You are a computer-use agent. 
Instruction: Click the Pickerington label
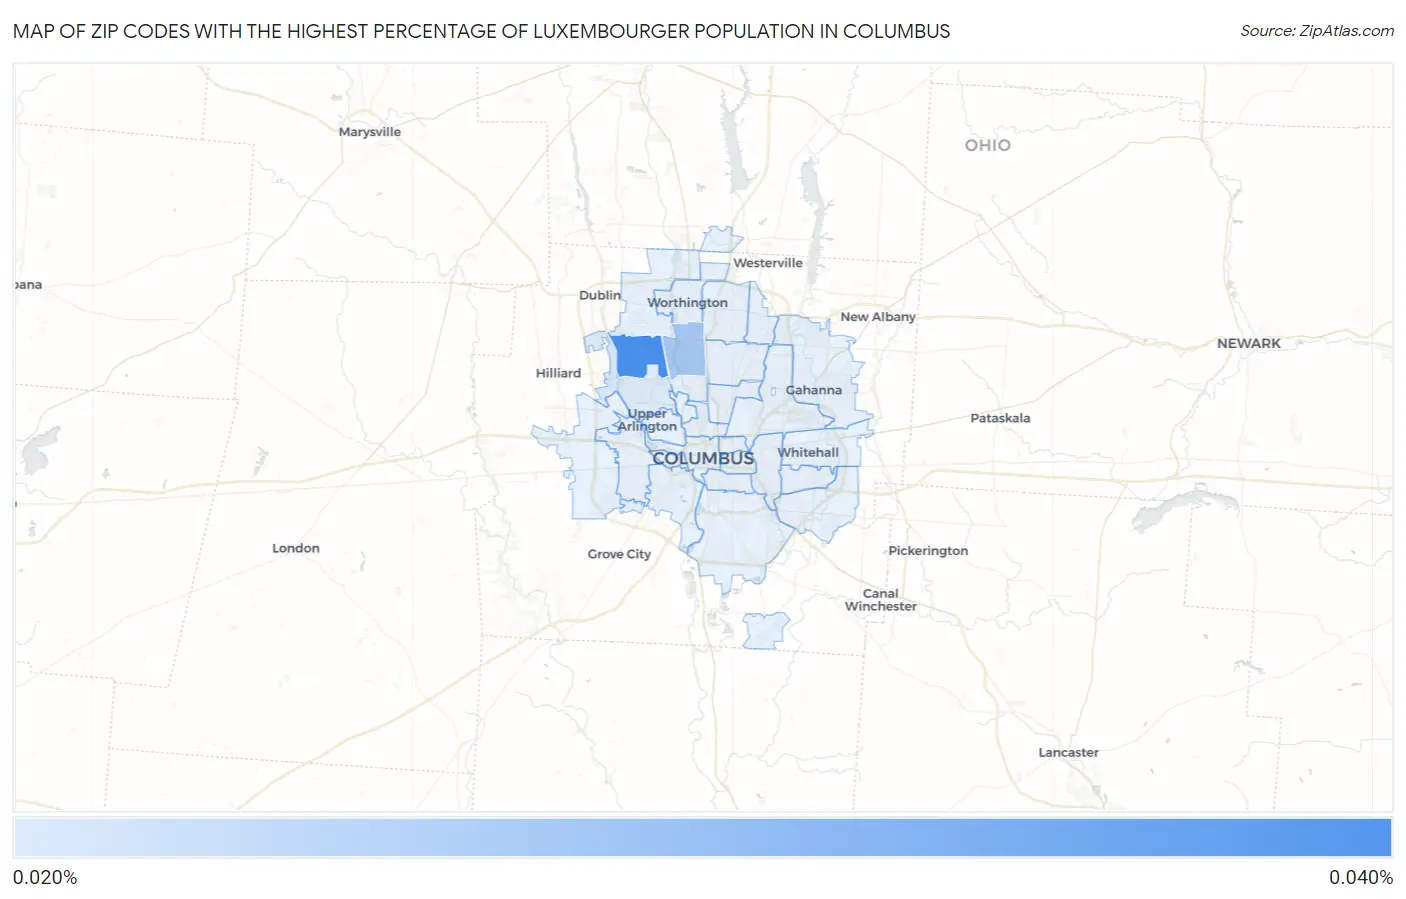tap(928, 551)
